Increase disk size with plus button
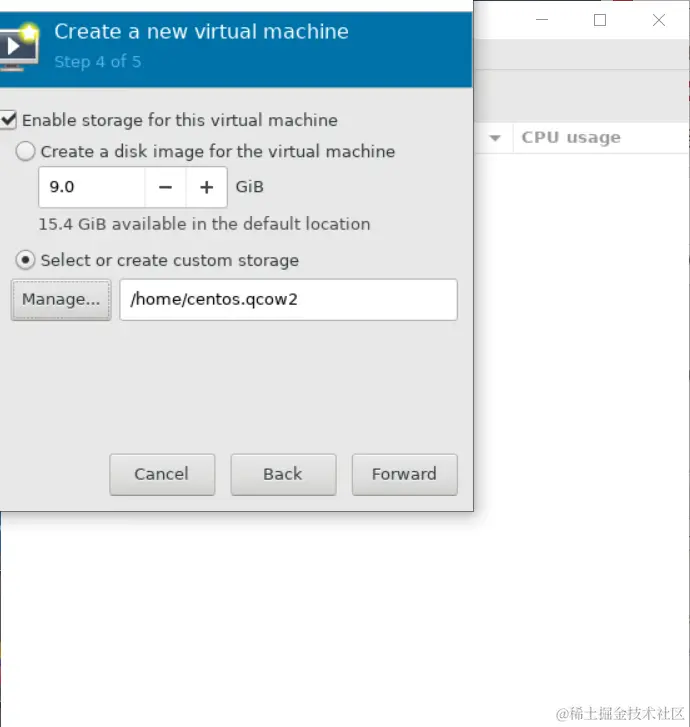Viewport: 690px width, 727px height. pos(206,187)
